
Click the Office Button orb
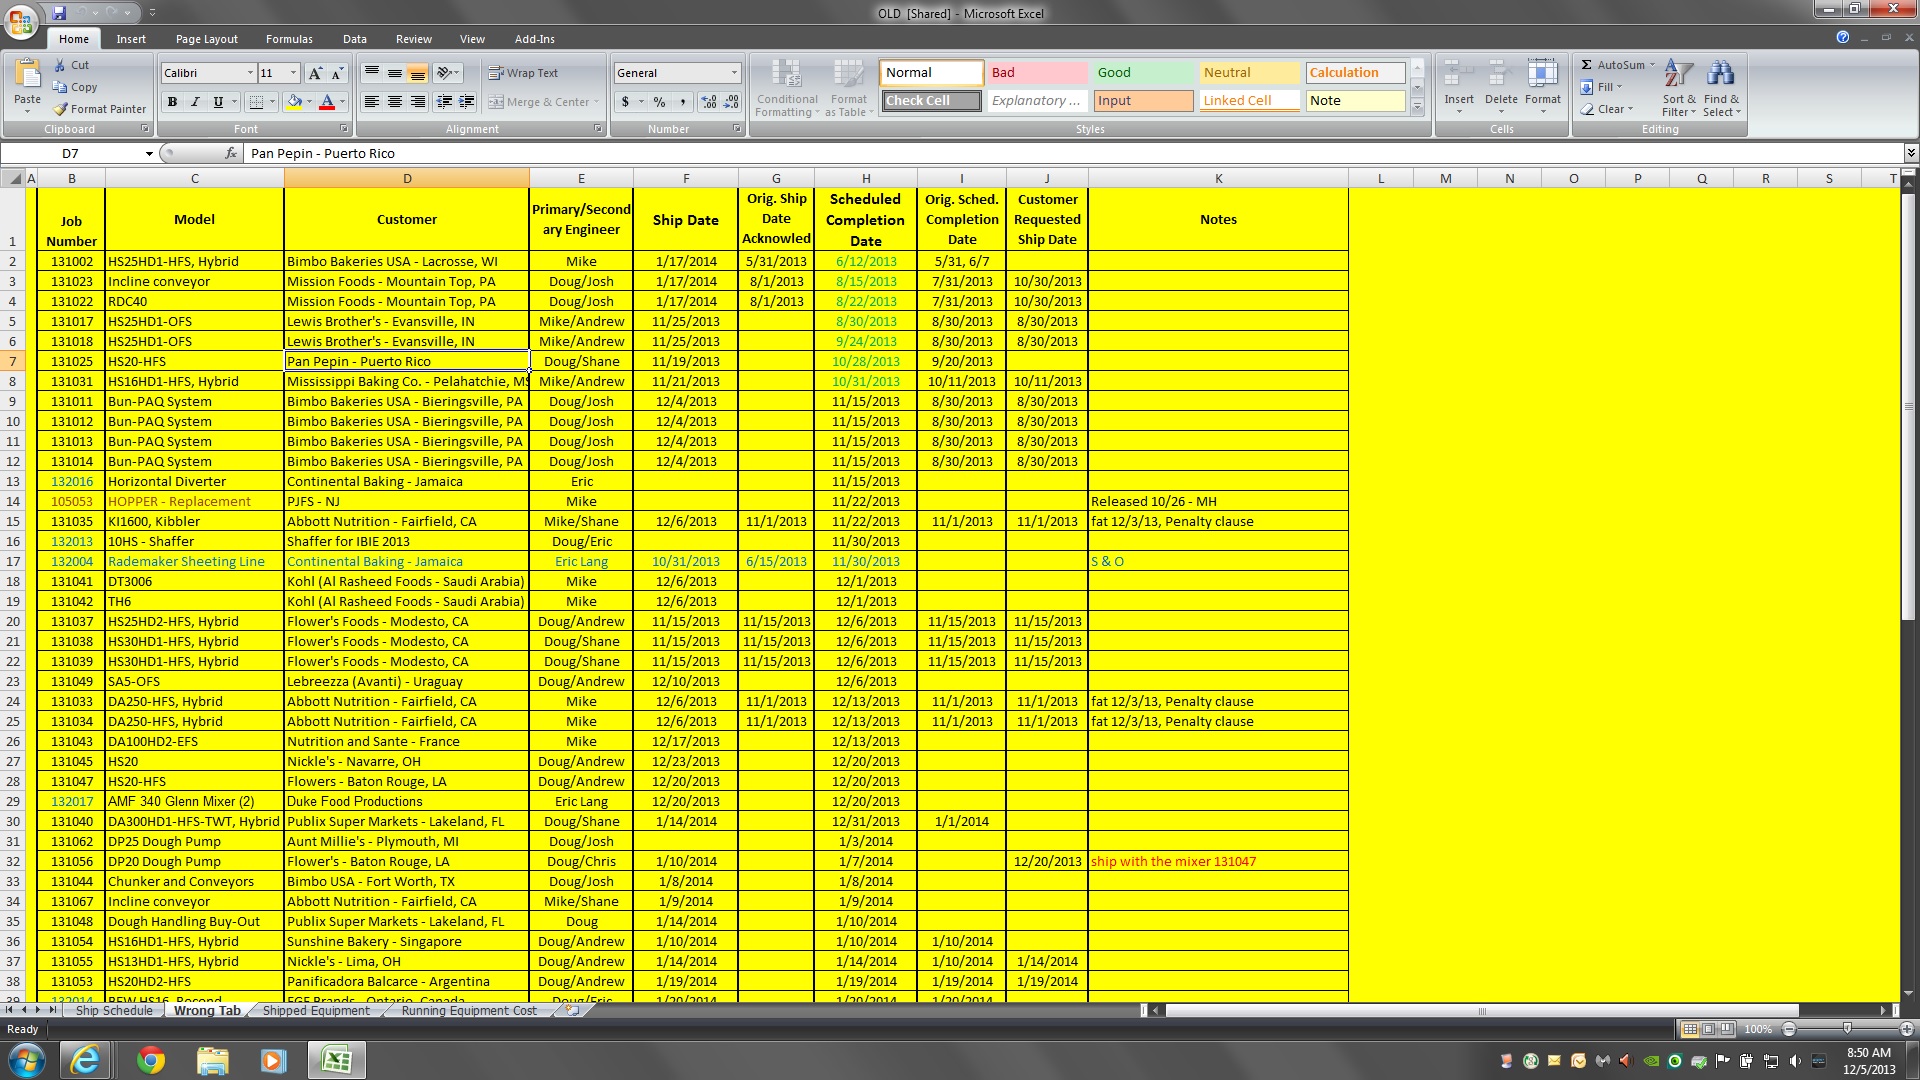pos(21,20)
